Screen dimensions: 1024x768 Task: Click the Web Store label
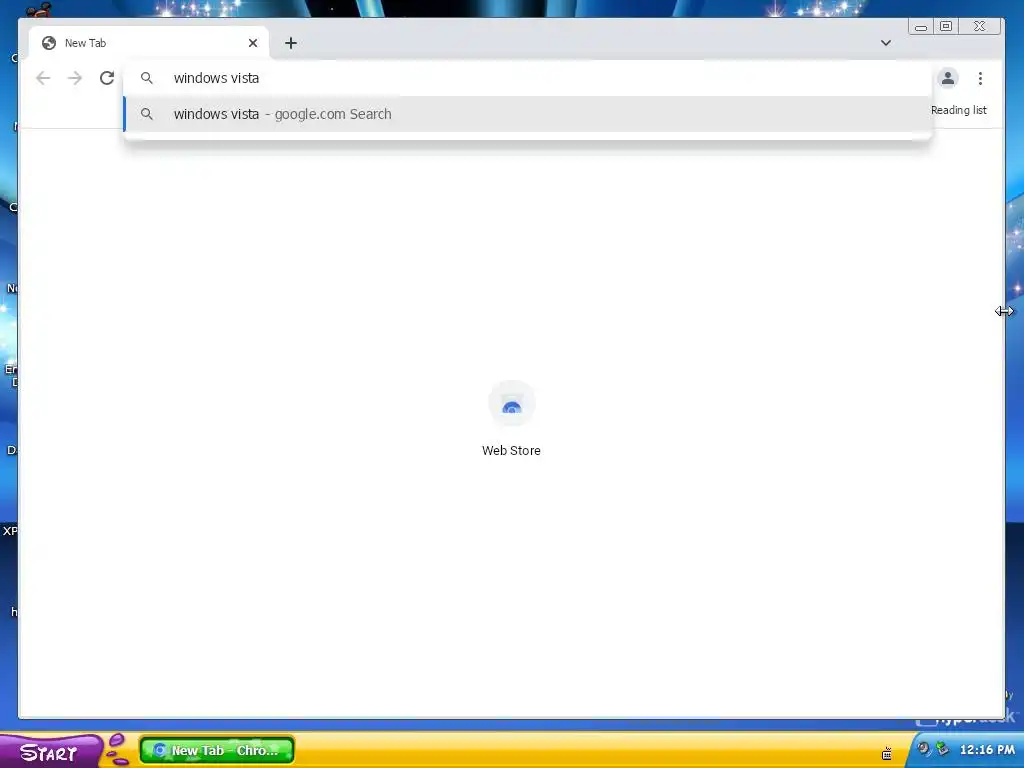511,451
